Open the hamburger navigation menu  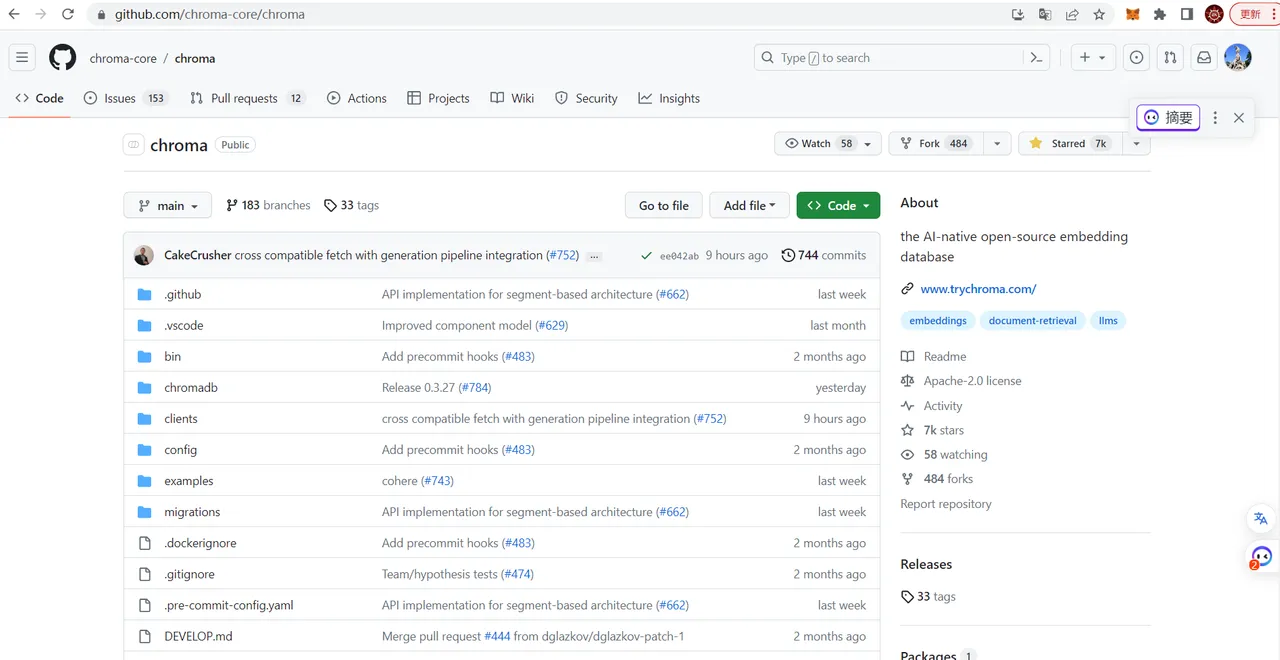(22, 58)
